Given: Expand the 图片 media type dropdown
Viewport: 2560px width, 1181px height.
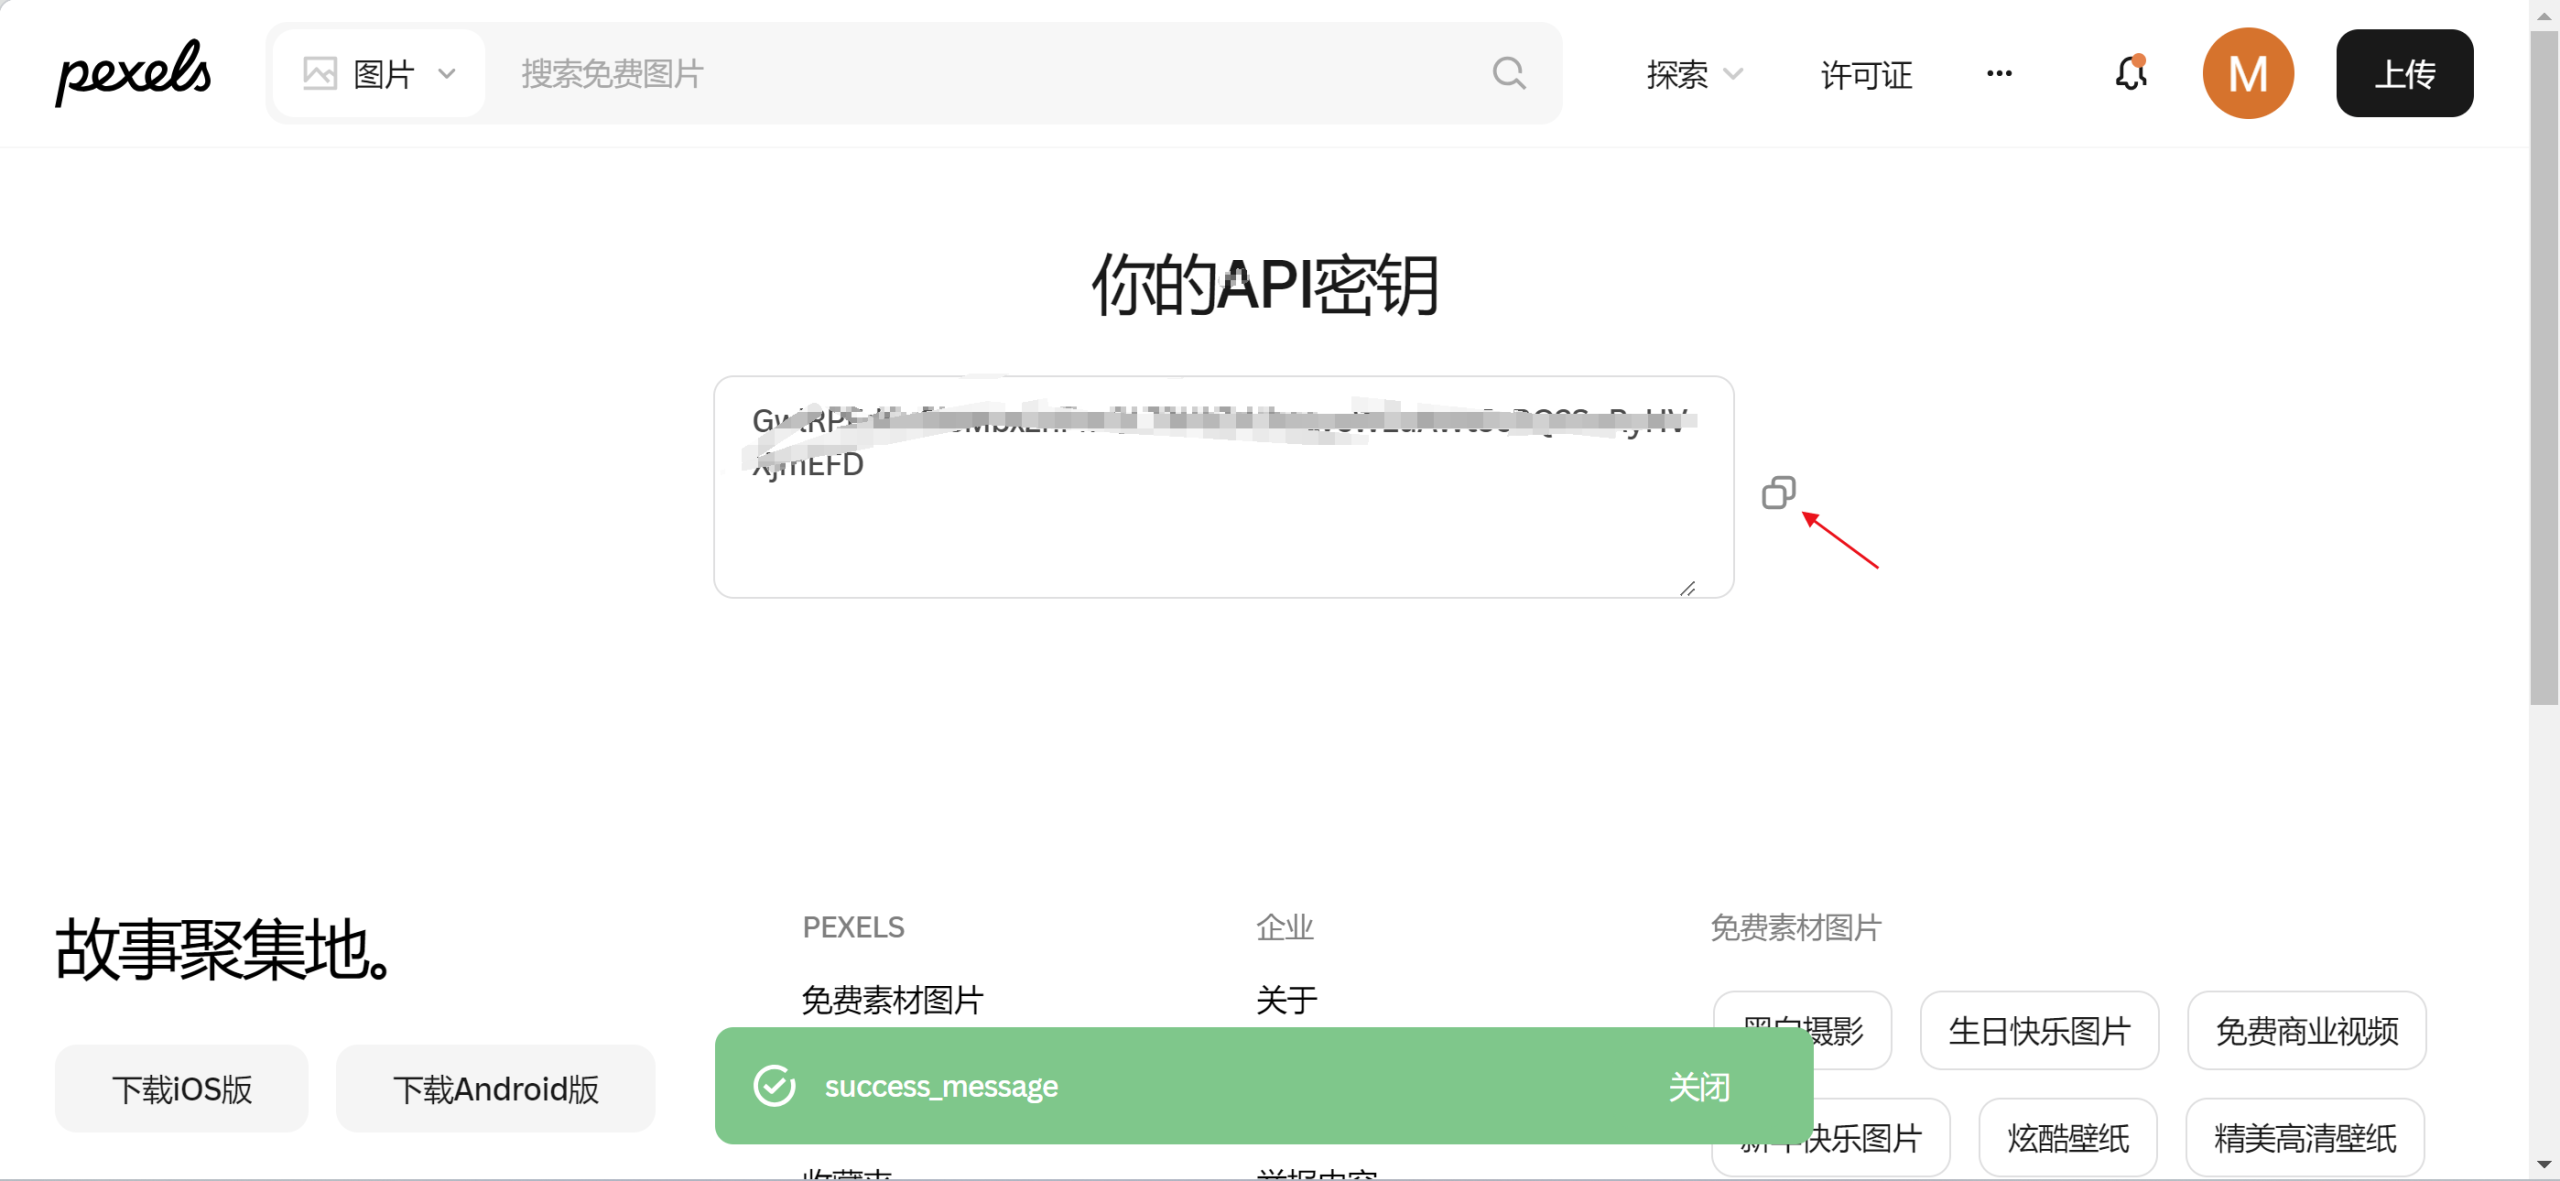Looking at the screenshot, I should click(x=447, y=73).
